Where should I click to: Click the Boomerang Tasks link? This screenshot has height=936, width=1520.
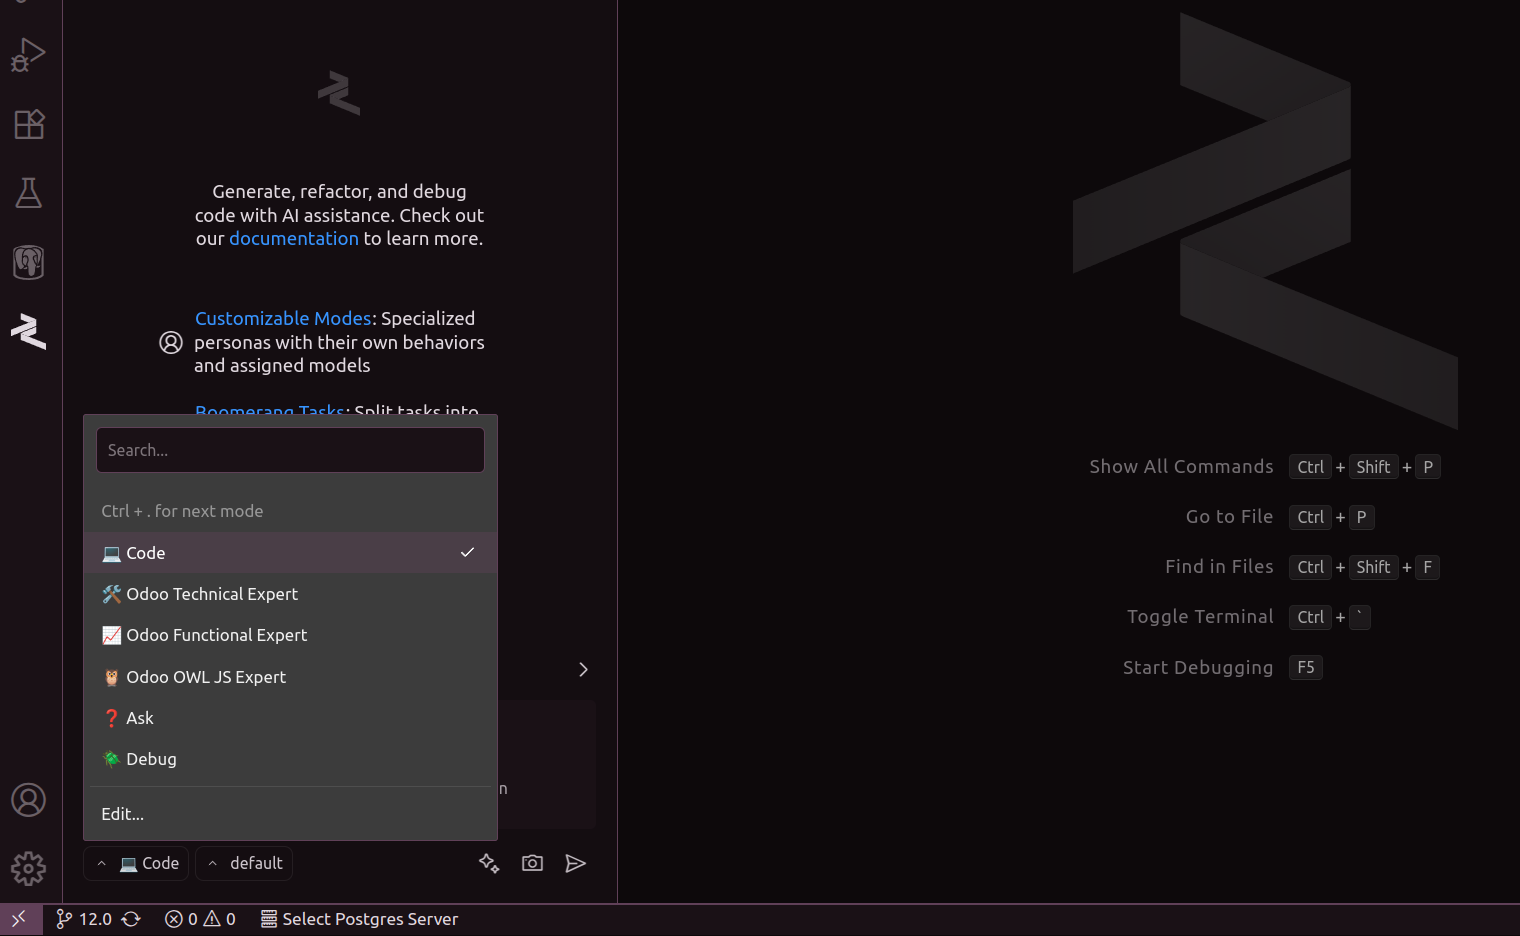click(x=270, y=410)
